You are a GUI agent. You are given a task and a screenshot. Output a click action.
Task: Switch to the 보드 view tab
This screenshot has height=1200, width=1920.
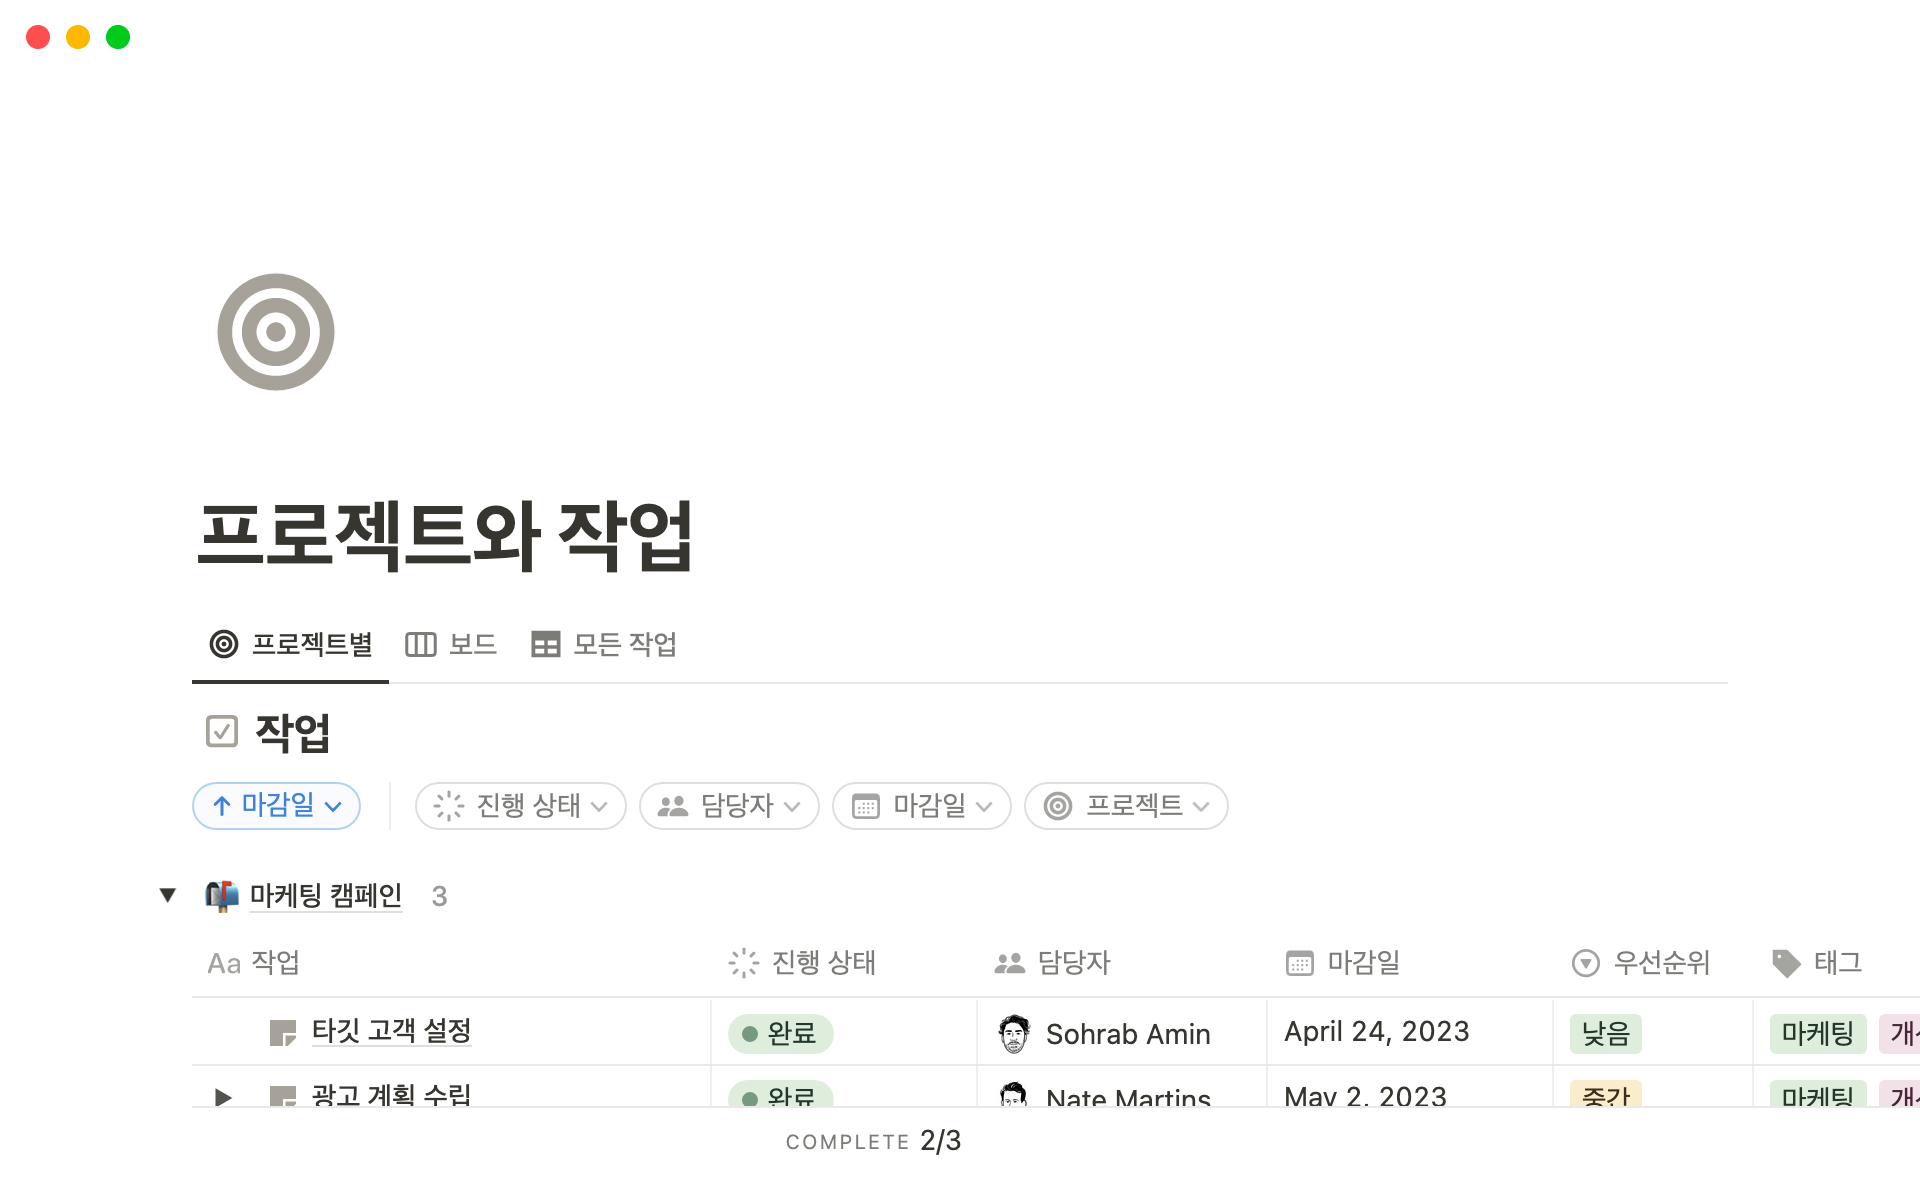pyautogui.click(x=451, y=645)
